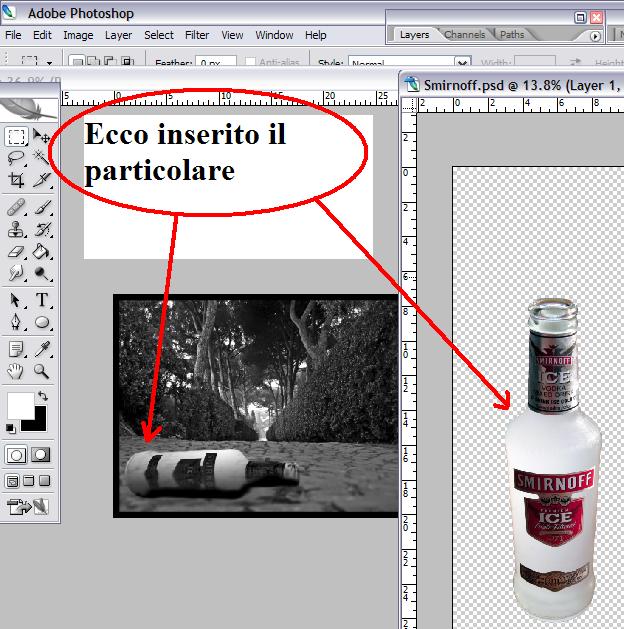The image size is (624, 629).
Task: Open the Edit menu
Action: coord(42,35)
